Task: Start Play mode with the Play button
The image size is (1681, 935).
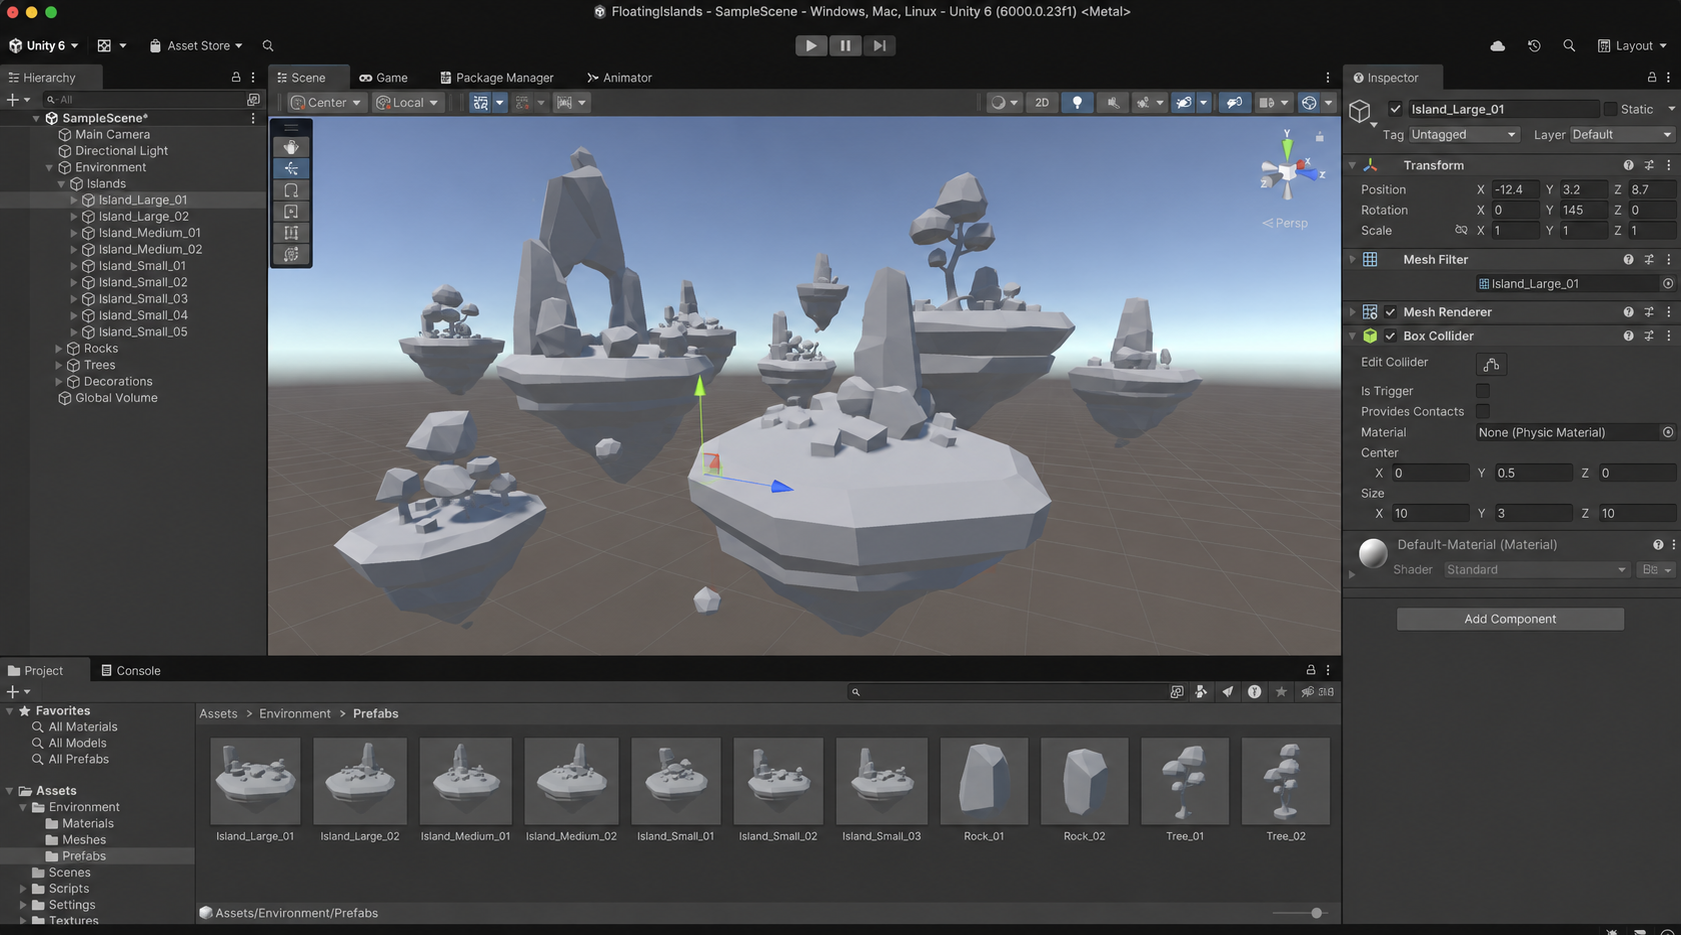Action: (811, 45)
